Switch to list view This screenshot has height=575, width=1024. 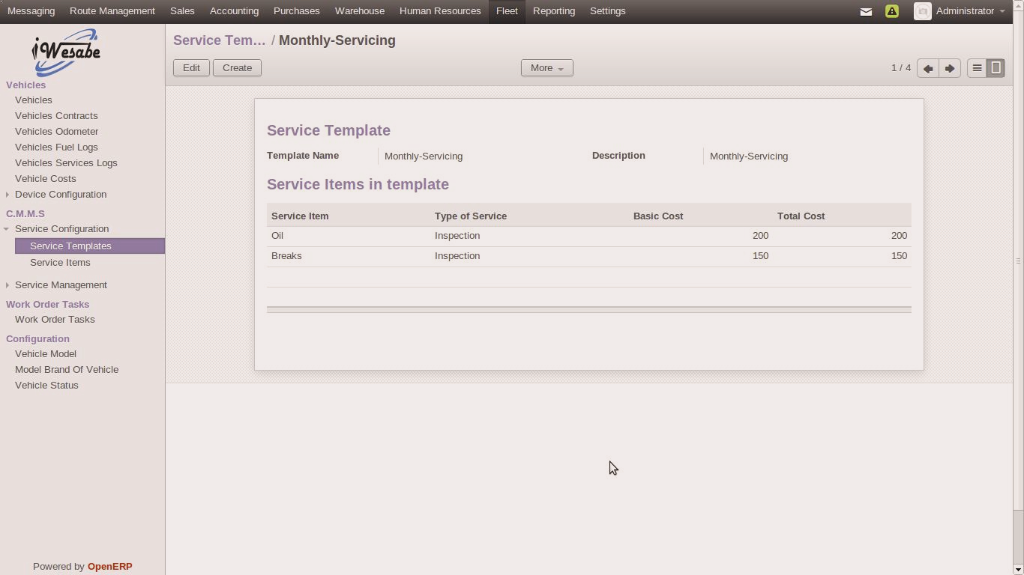[977, 68]
